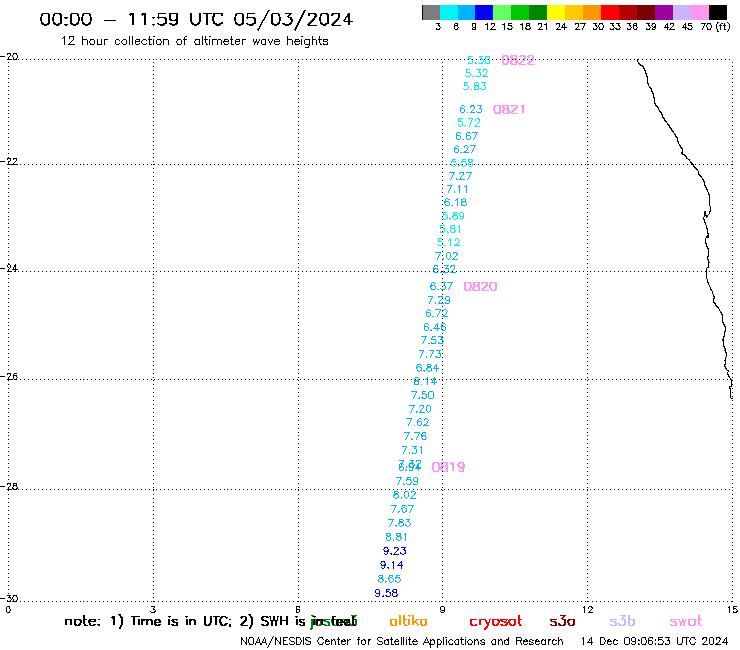The height and width of the screenshot is (650, 740).
Task: Click wave height value 7.62
Action: (x=418, y=422)
